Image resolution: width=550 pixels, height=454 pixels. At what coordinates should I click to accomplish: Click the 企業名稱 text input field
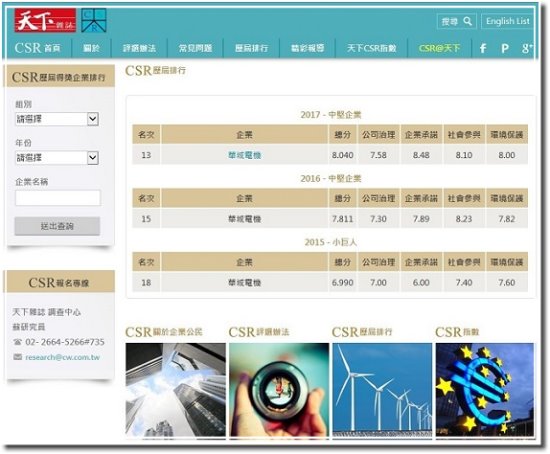tap(58, 198)
